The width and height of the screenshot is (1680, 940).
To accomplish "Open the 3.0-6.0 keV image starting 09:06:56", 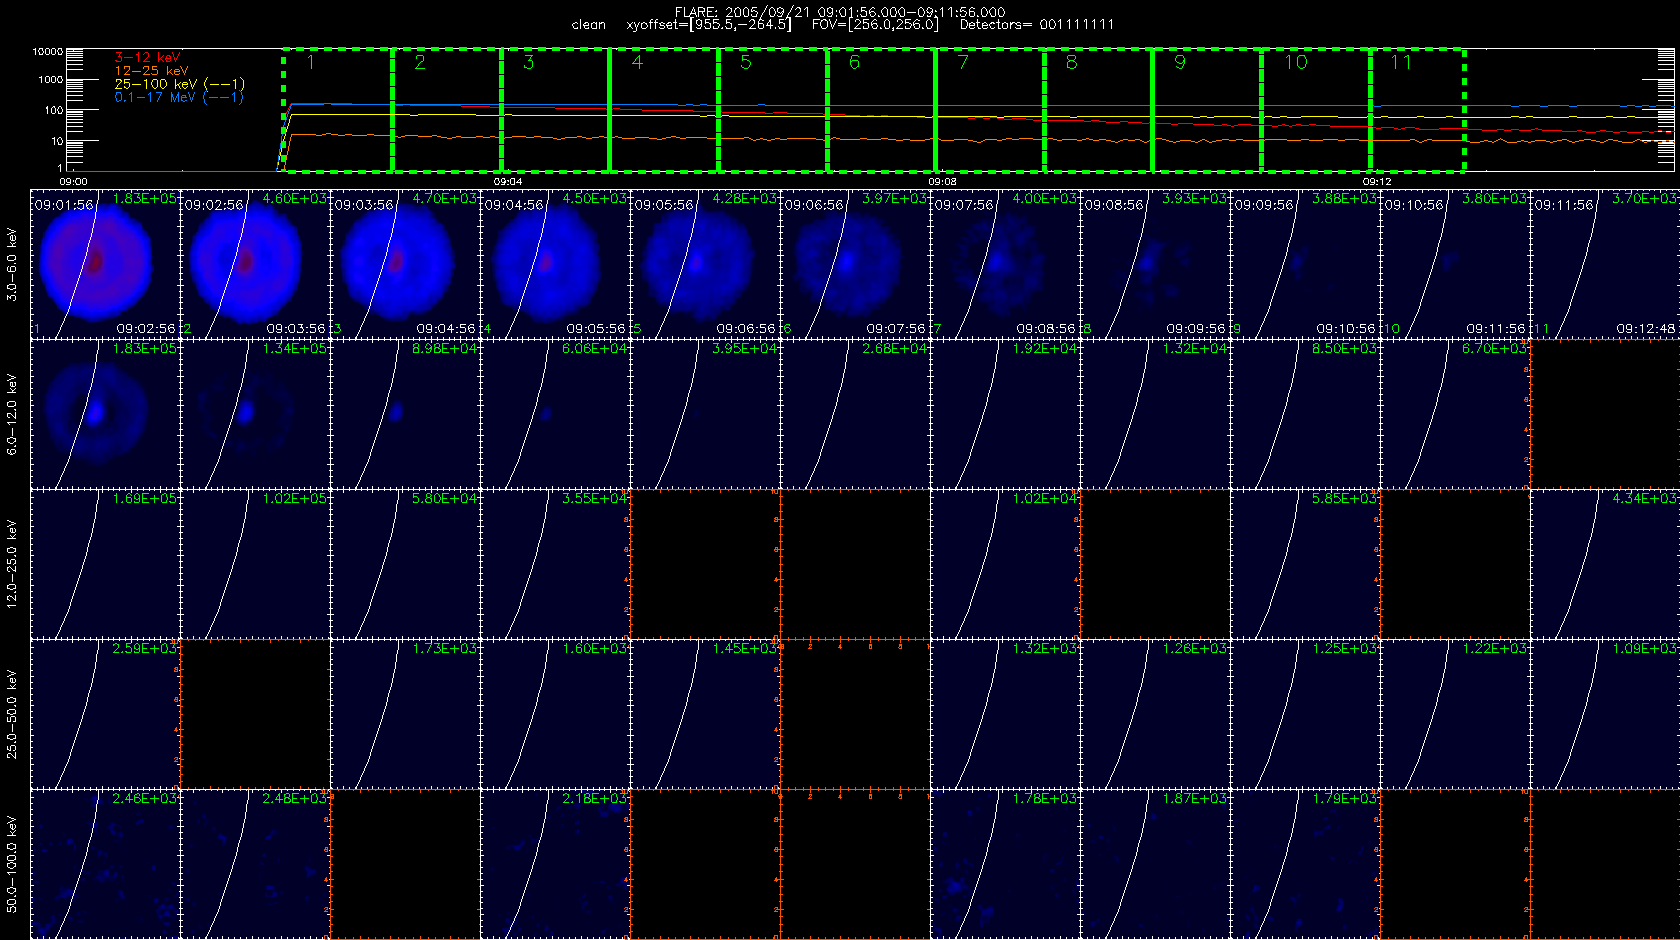I will pos(855,263).
